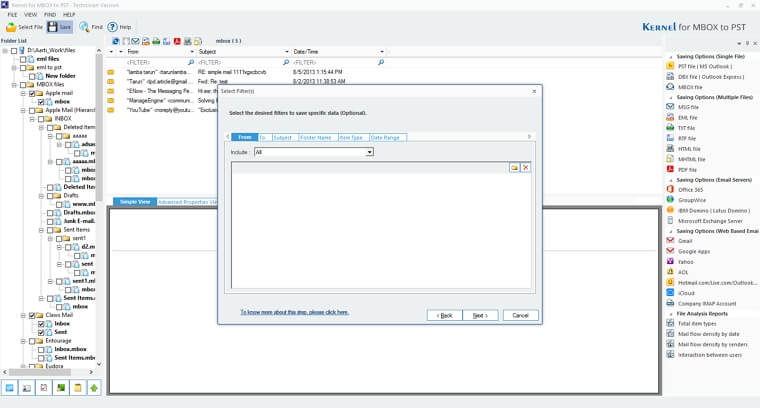The width and height of the screenshot is (760, 408).
Task: Check the eml files folder checkbox
Action: (23, 59)
